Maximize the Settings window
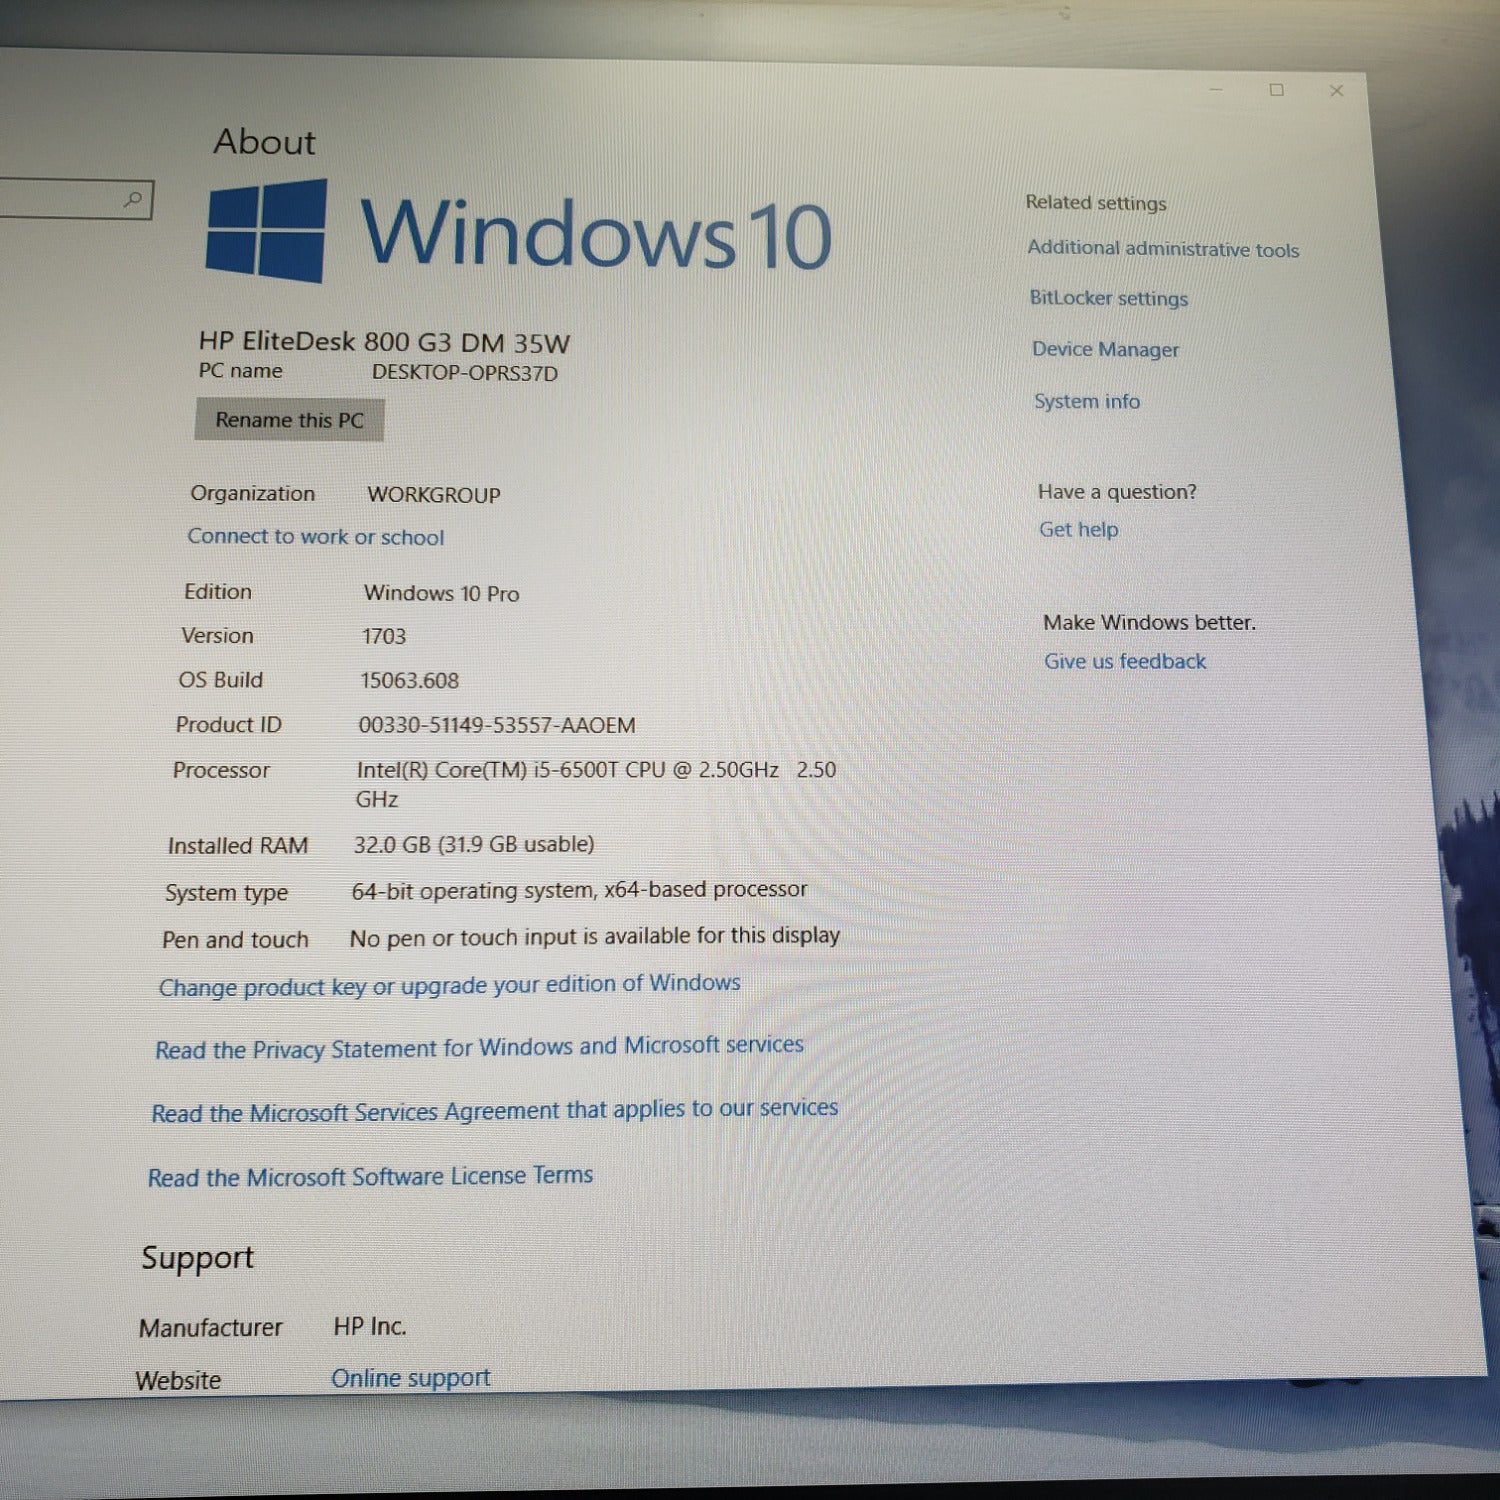This screenshot has width=1500, height=1500. tap(1276, 90)
